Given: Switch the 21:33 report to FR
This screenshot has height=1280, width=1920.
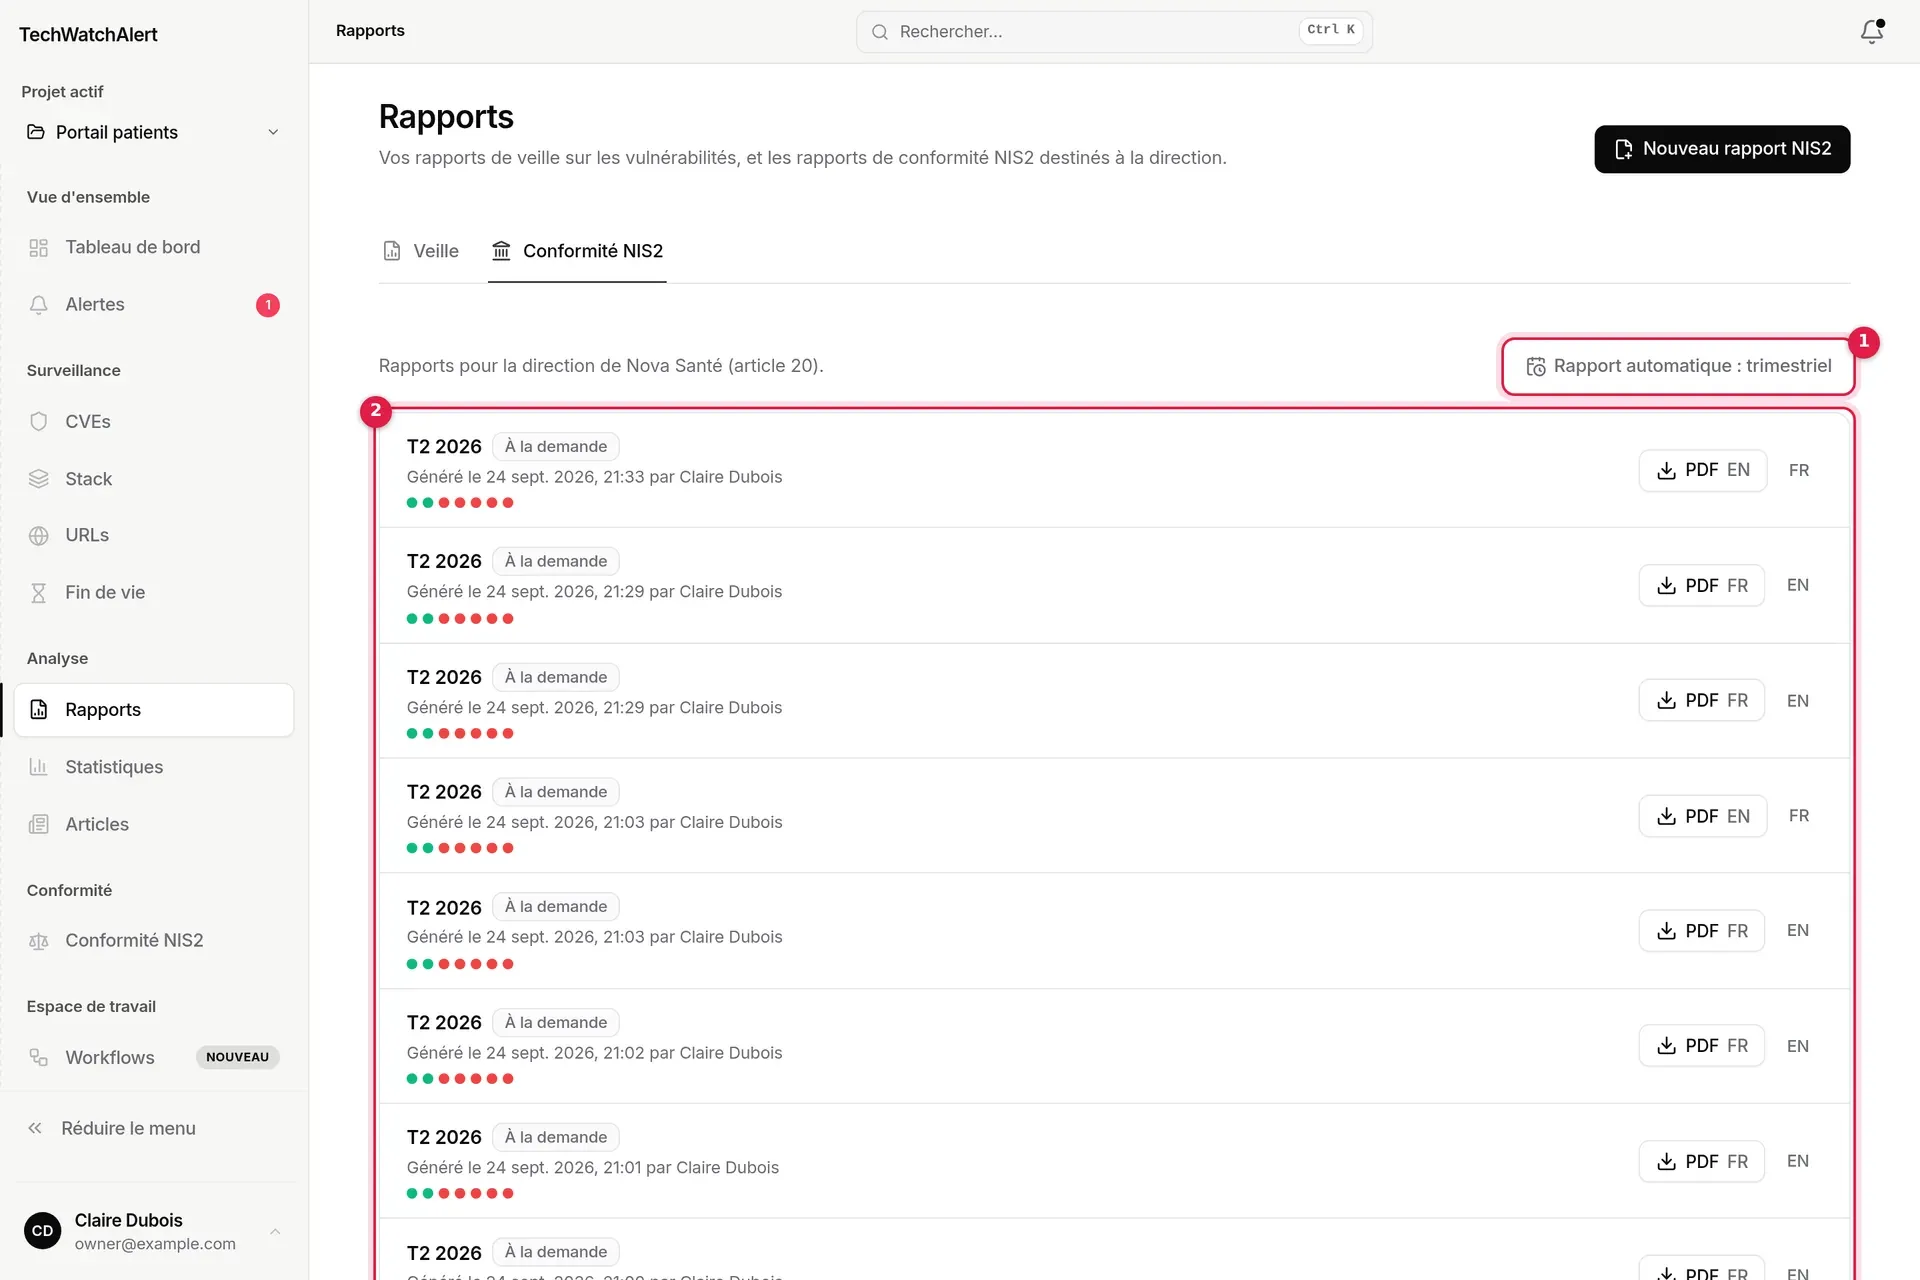Looking at the screenshot, I should (x=1799, y=470).
